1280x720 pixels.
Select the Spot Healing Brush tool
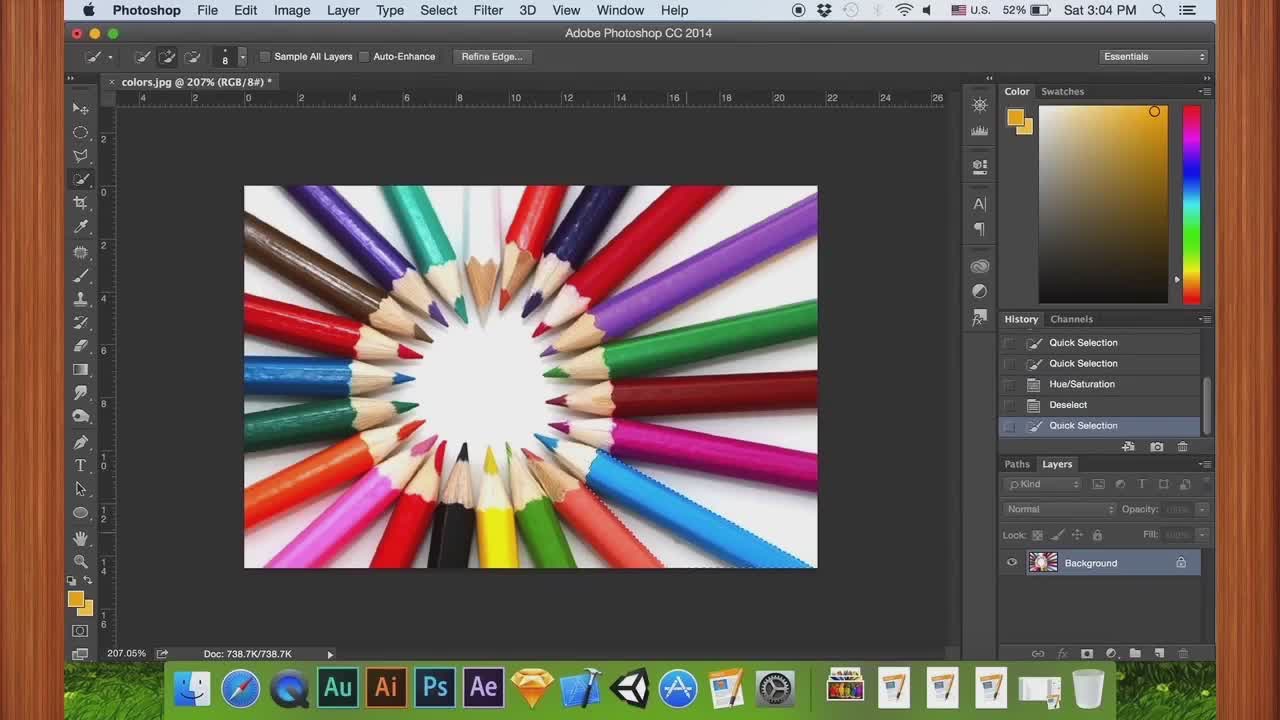coord(81,252)
